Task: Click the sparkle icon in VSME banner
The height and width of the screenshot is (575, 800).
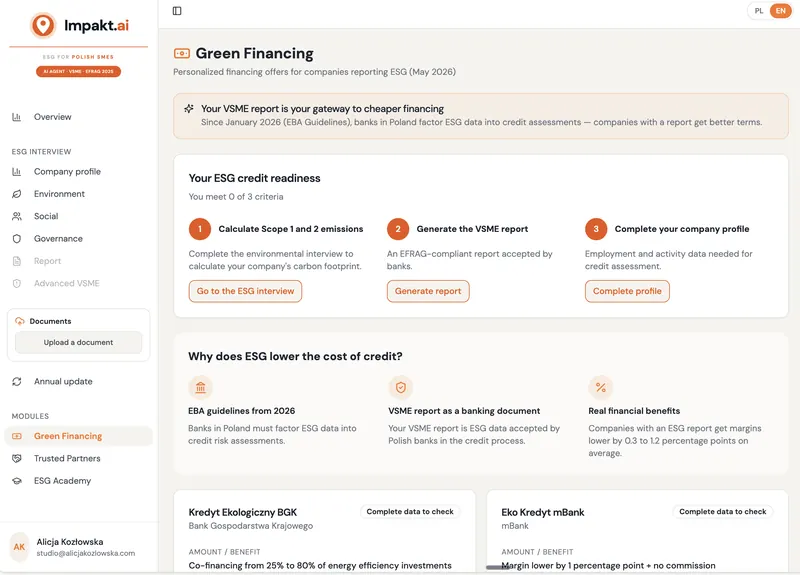Action: [x=189, y=109]
